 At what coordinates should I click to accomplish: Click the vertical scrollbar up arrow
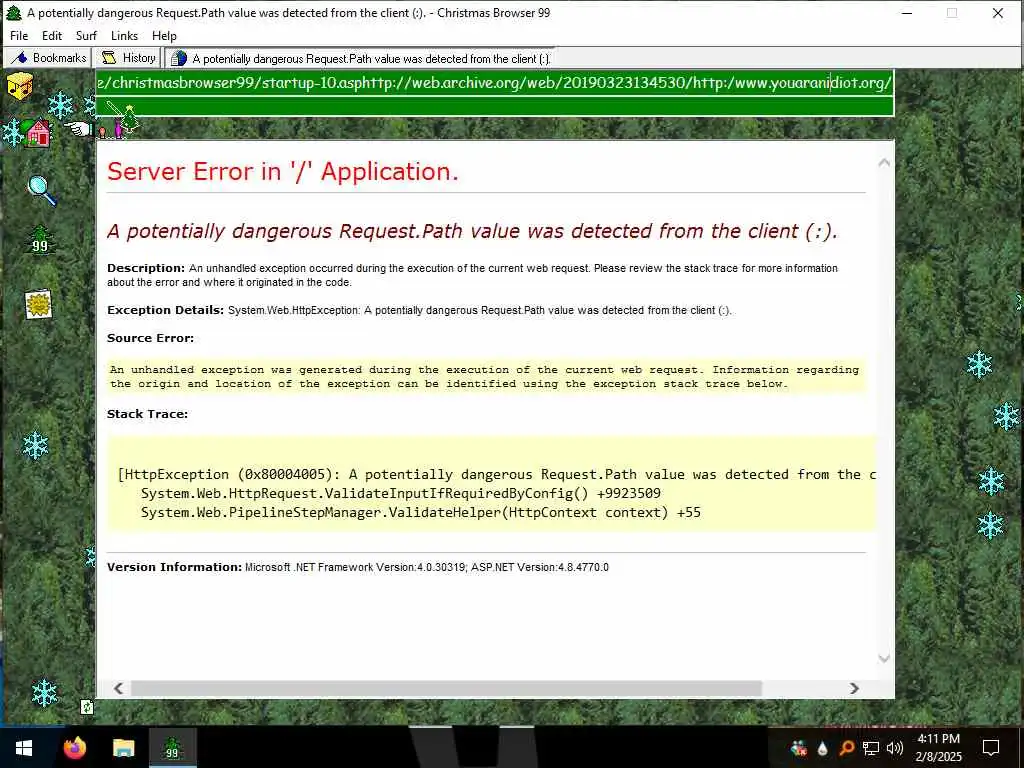click(x=884, y=163)
